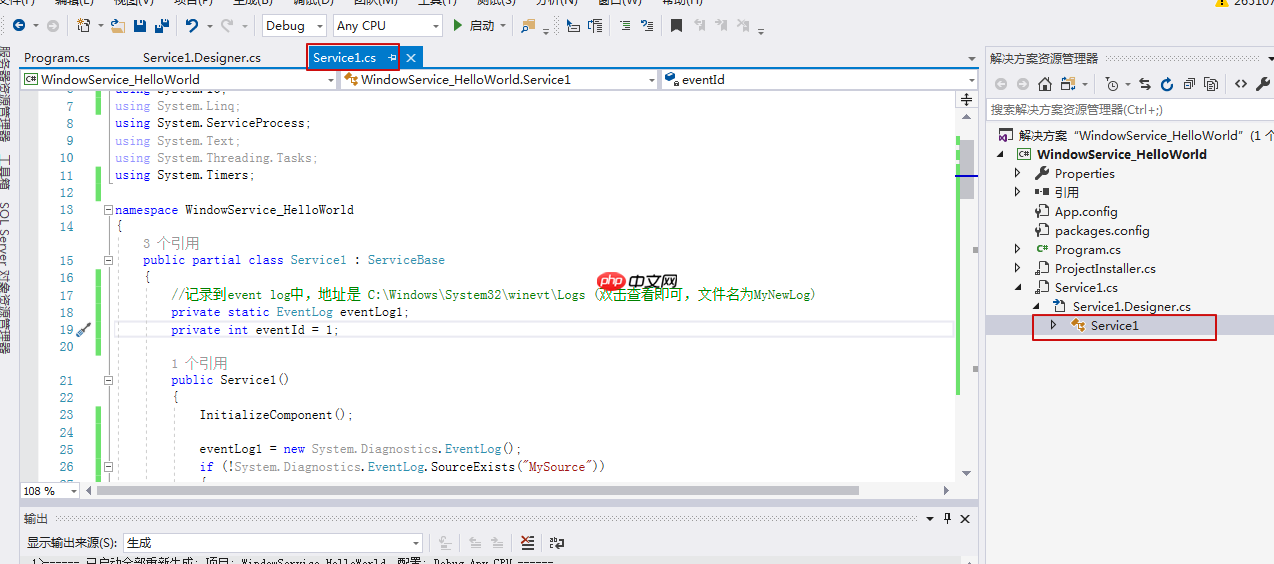This screenshot has width=1274, height=564.
Task: Switch to the Service1.Designer.cs tab
Action: click(202, 58)
